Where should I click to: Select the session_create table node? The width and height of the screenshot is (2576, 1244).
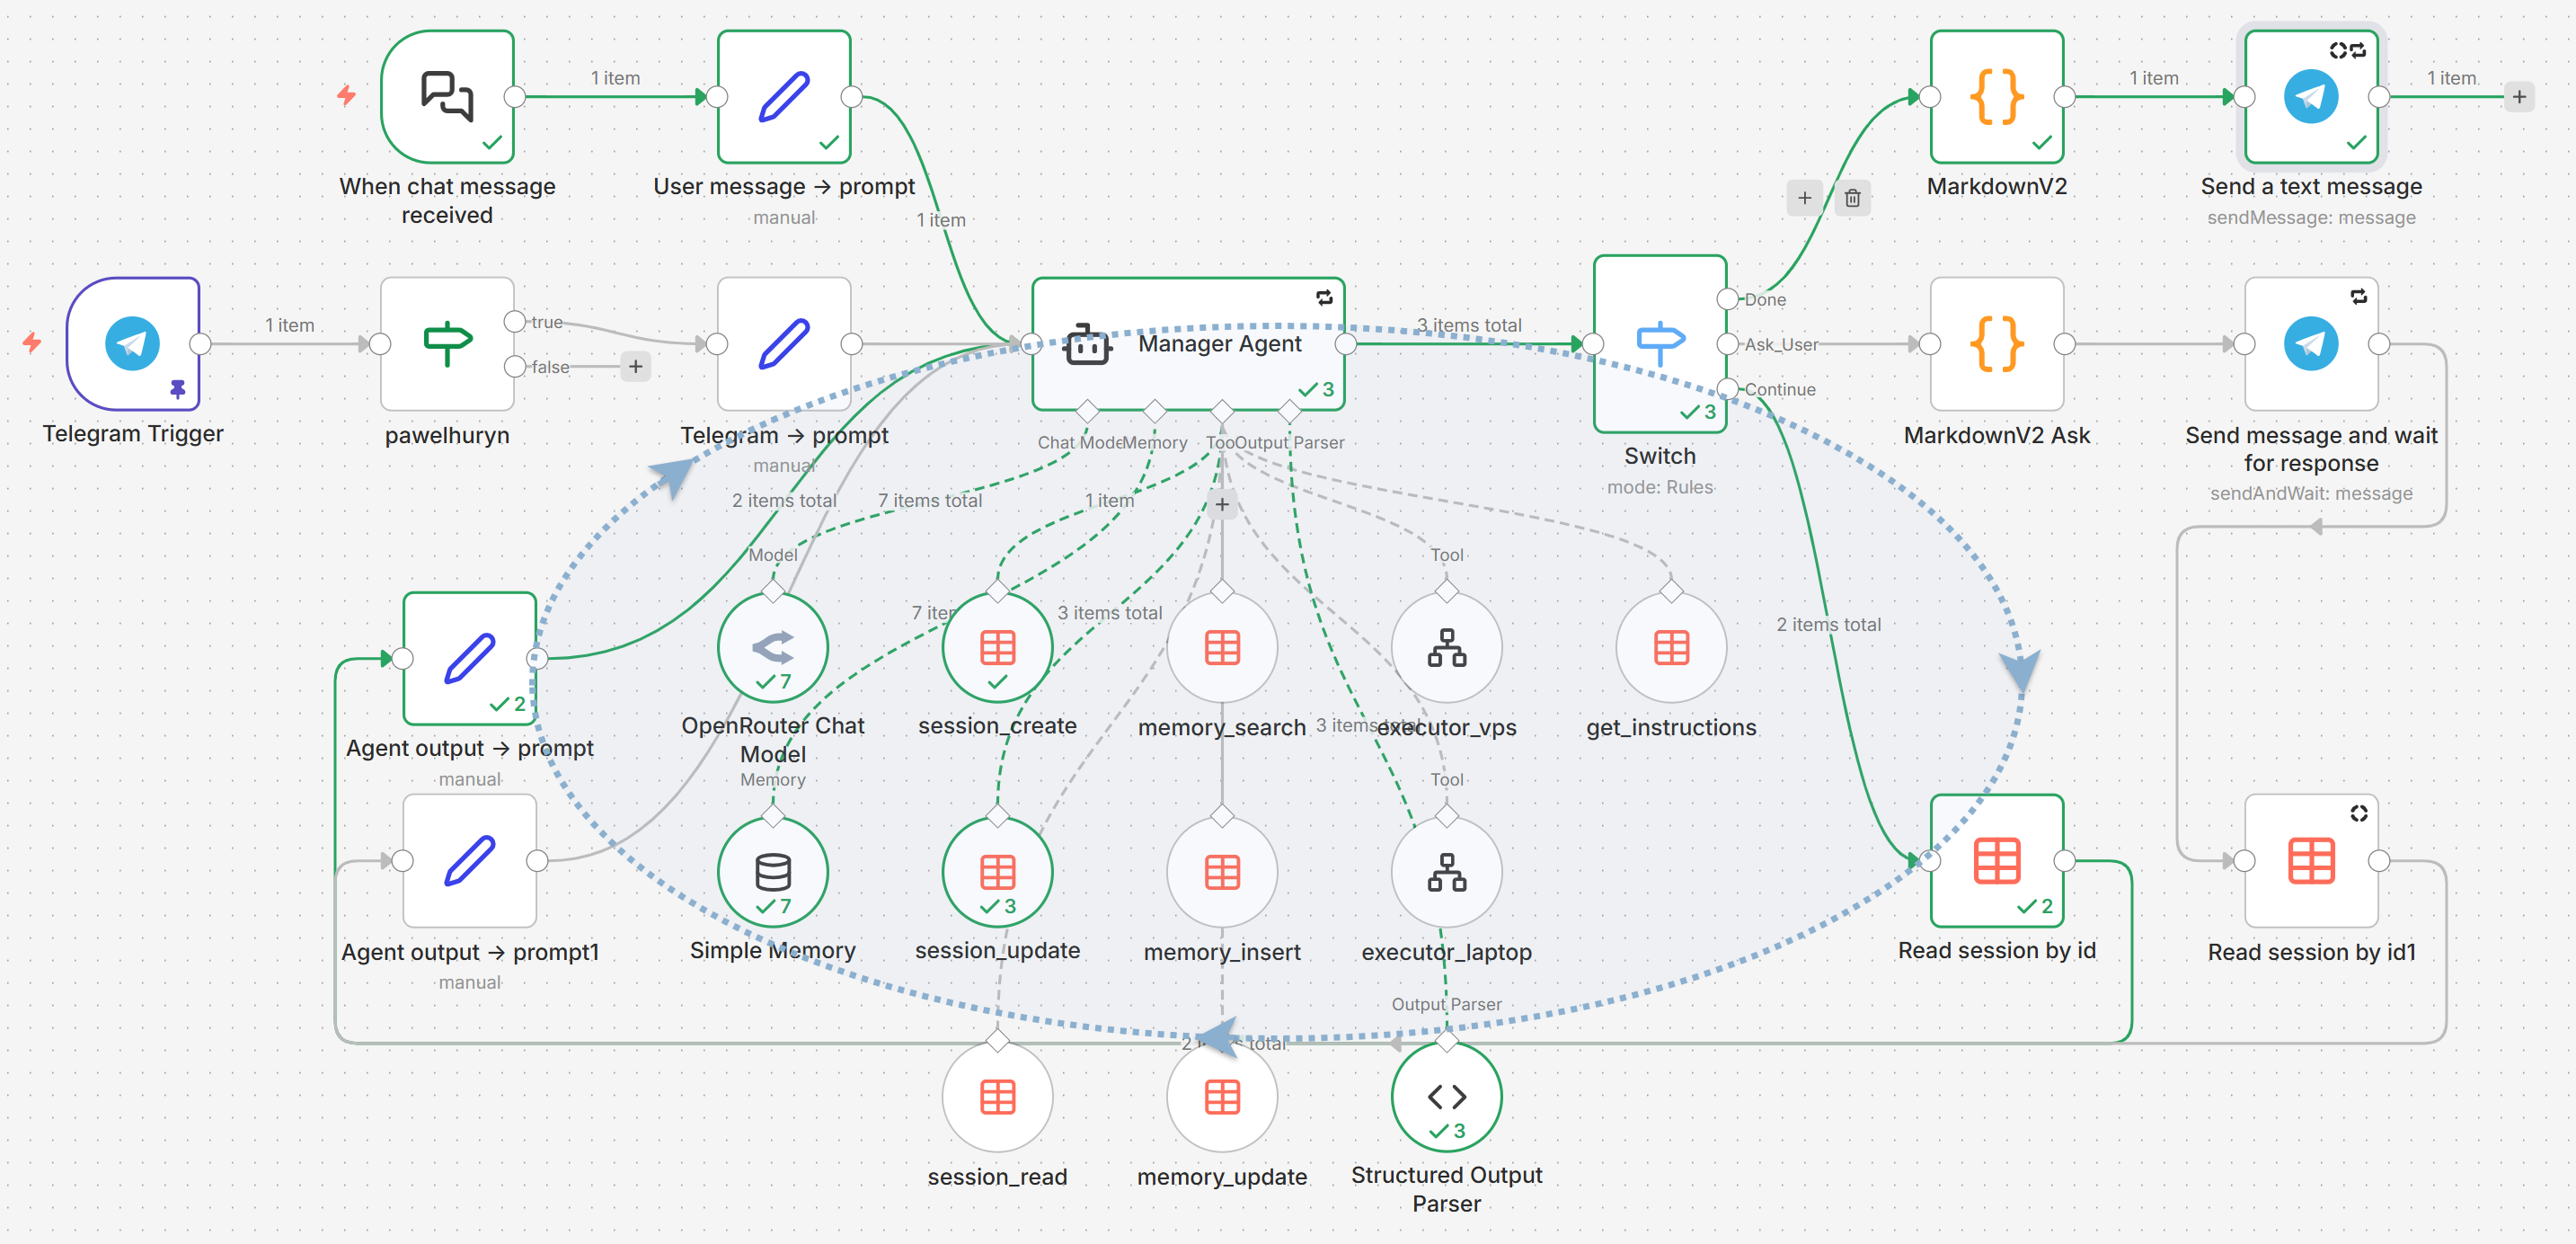point(997,647)
